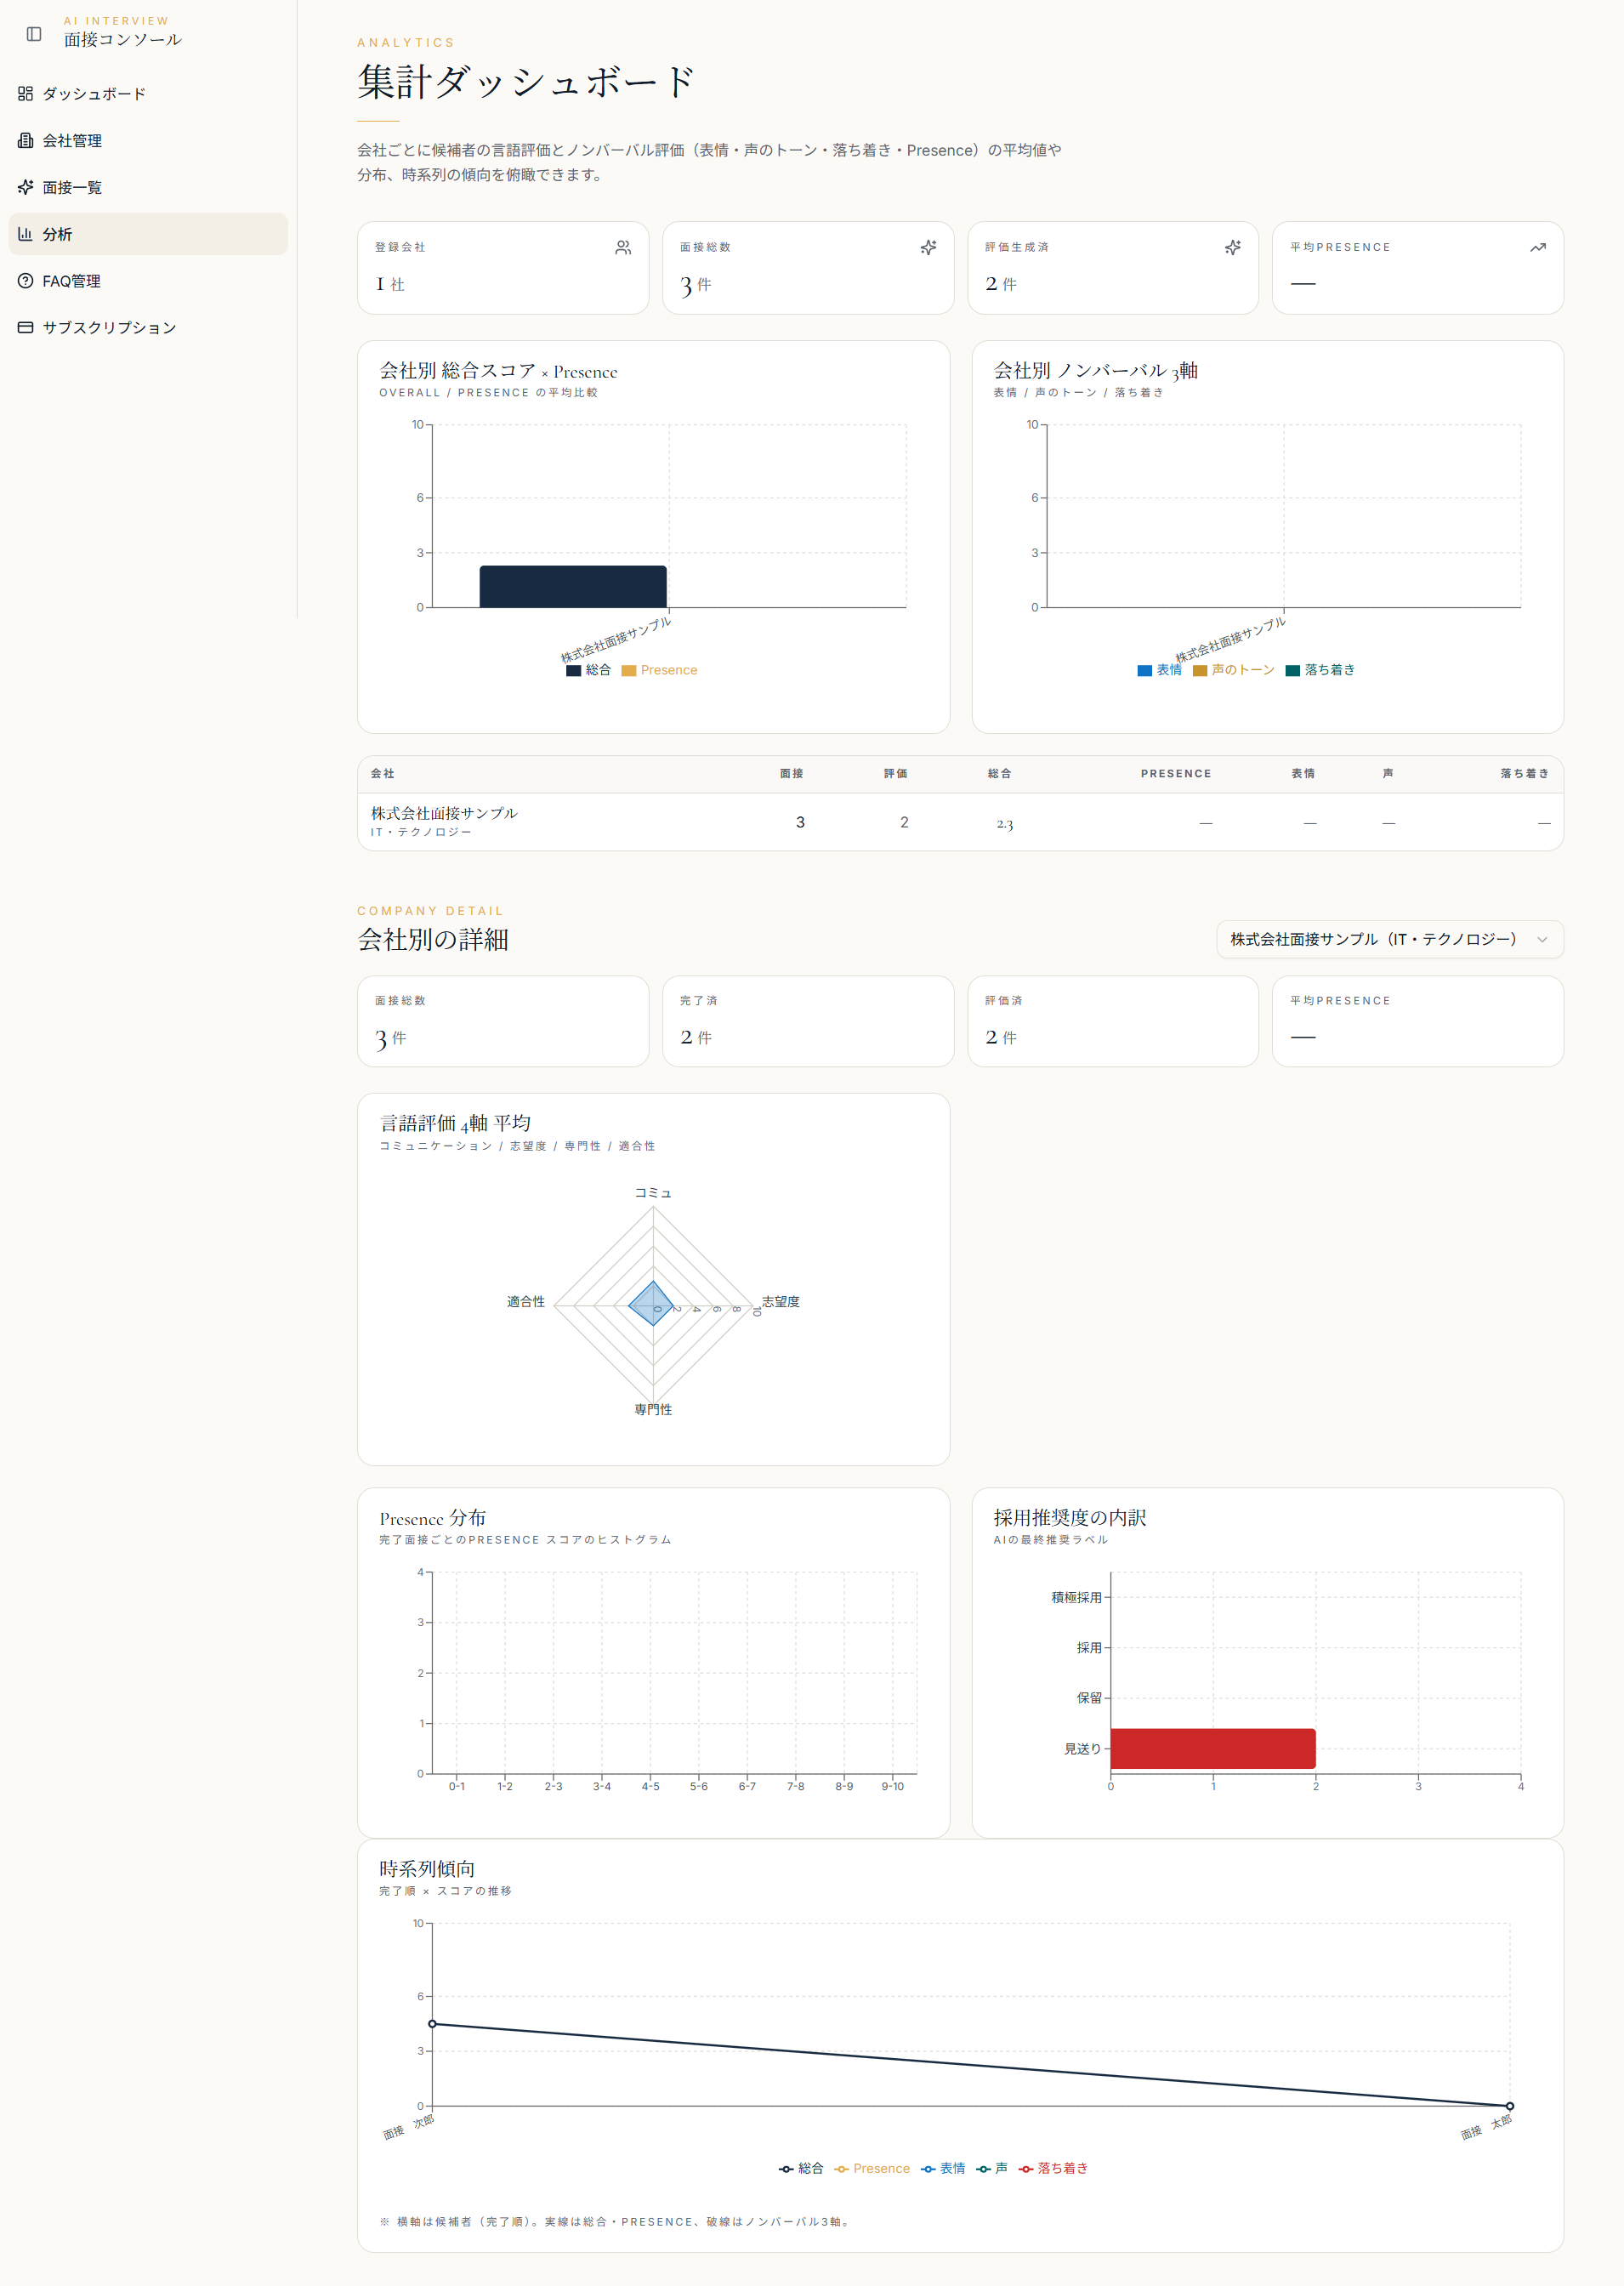Click the 2.3 総合 score cell
Viewport: 1624px width, 2286px height.
click(1005, 824)
